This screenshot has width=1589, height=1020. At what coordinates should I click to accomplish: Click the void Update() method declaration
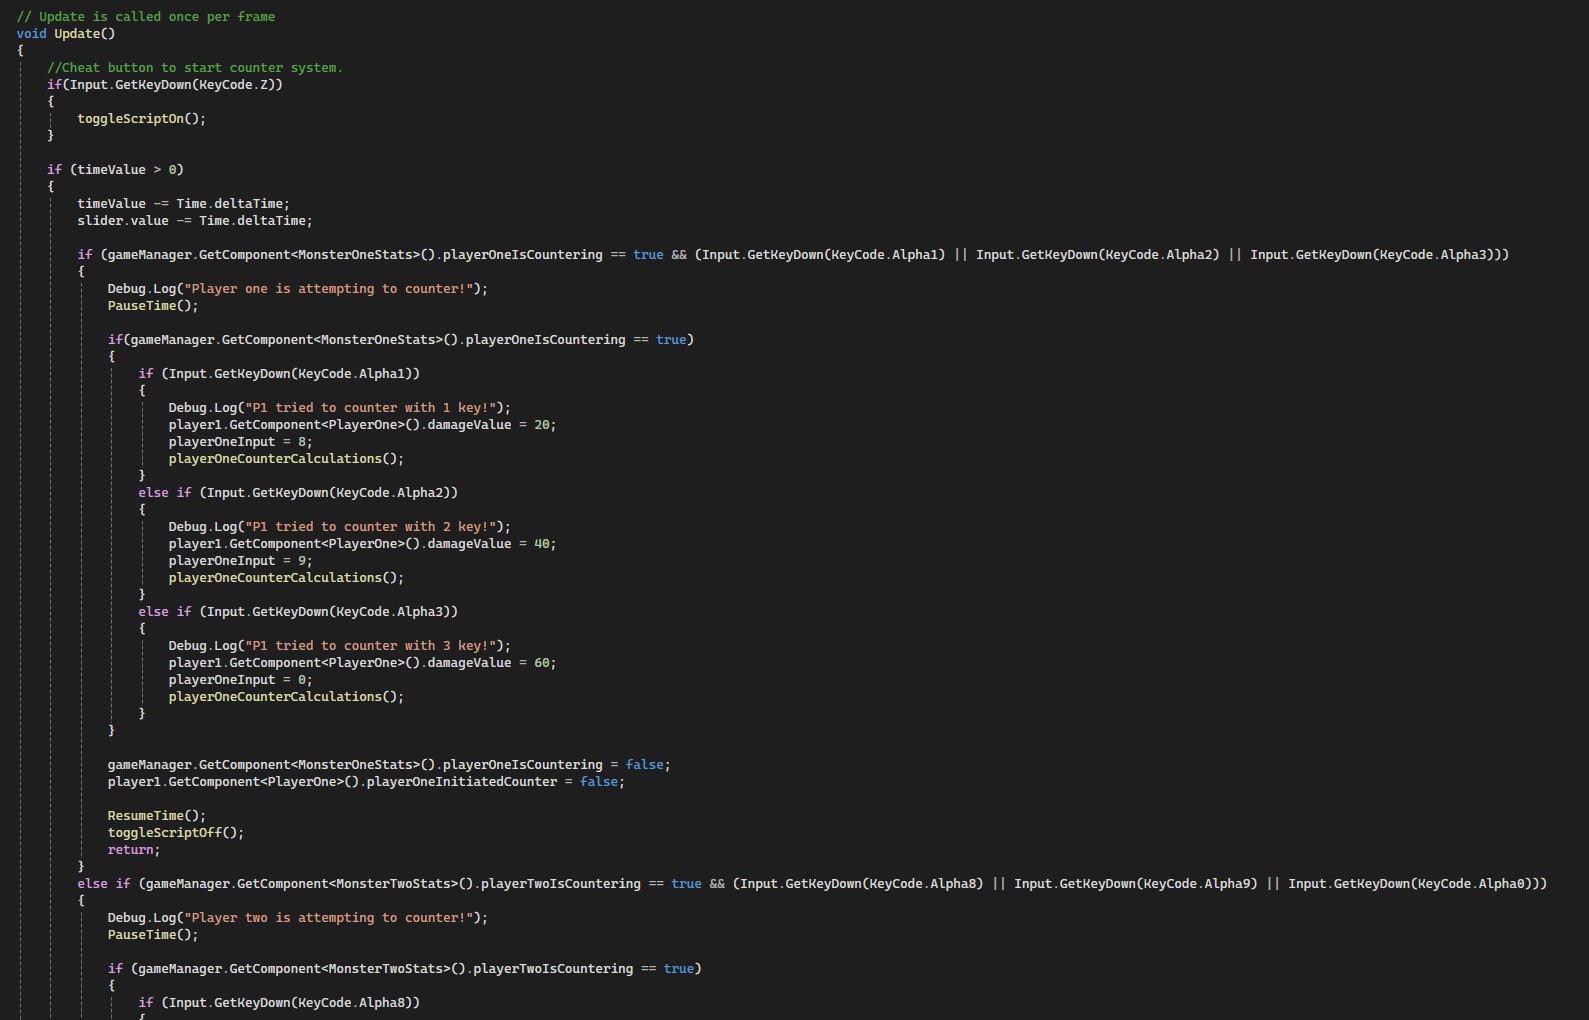click(x=66, y=34)
